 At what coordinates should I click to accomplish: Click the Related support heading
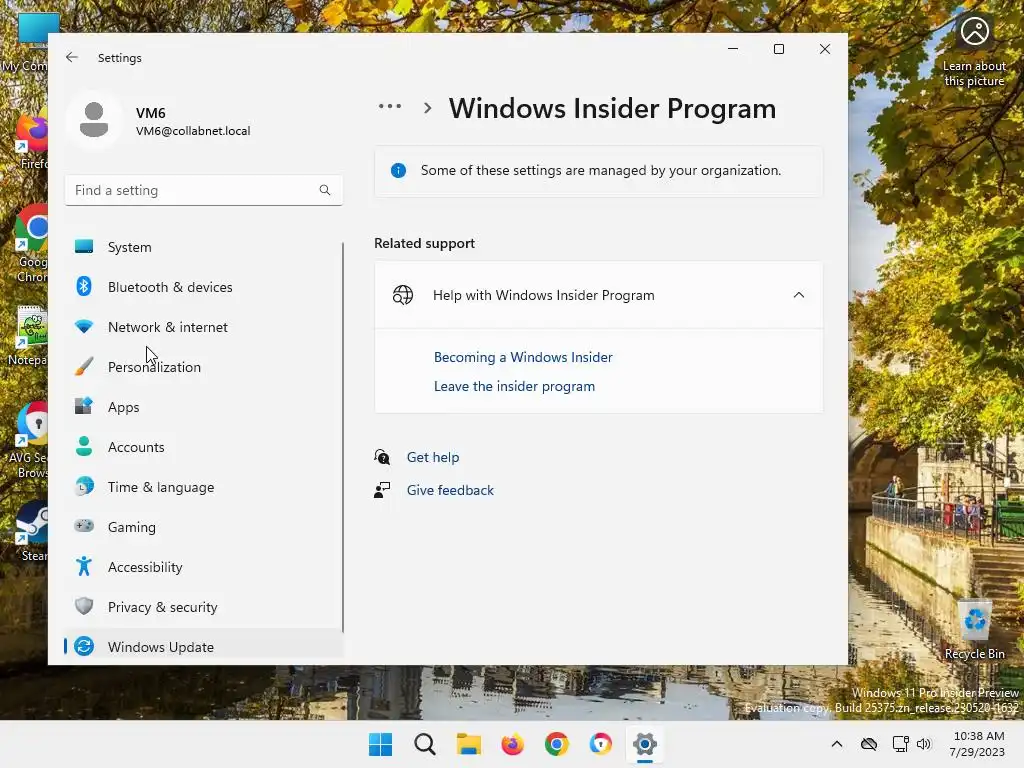tap(424, 243)
